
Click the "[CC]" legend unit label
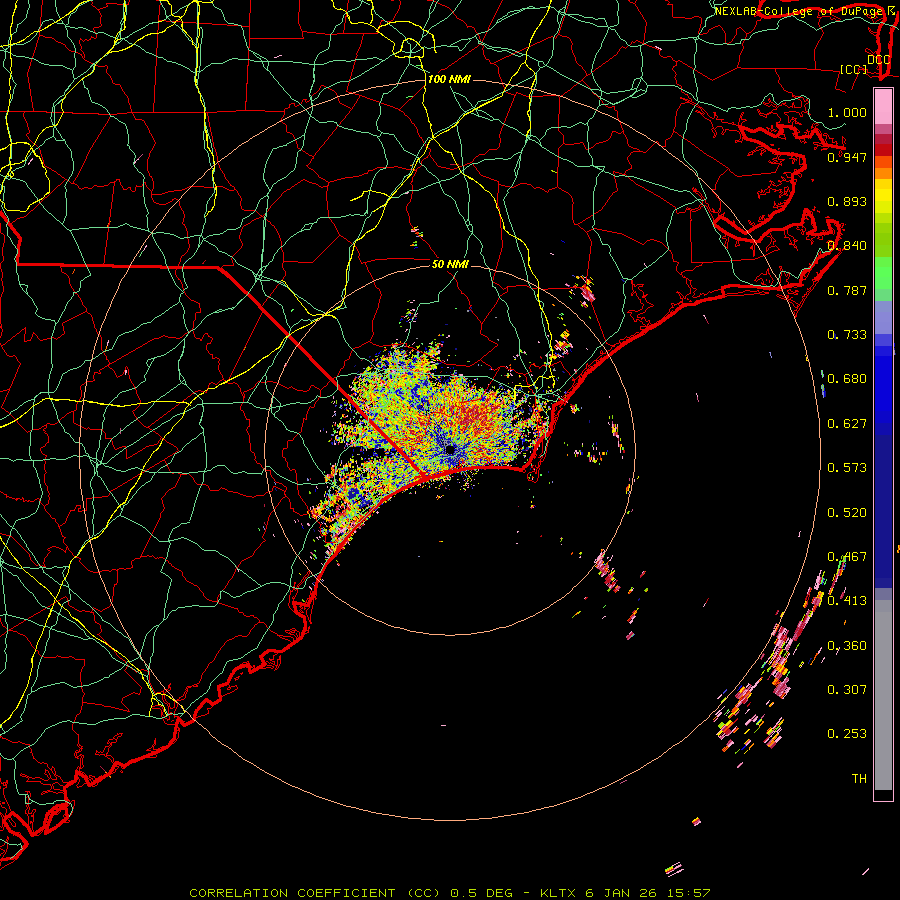click(x=854, y=69)
